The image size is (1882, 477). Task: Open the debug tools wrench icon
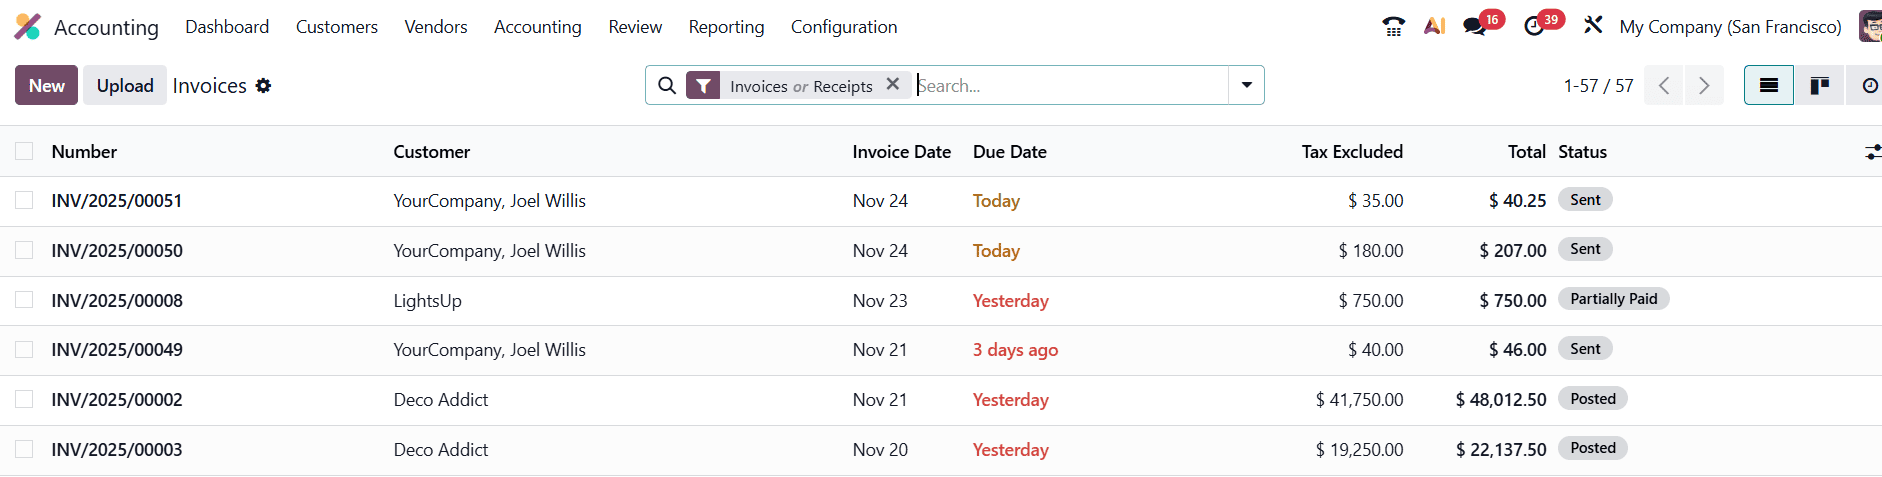coord(1593,26)
